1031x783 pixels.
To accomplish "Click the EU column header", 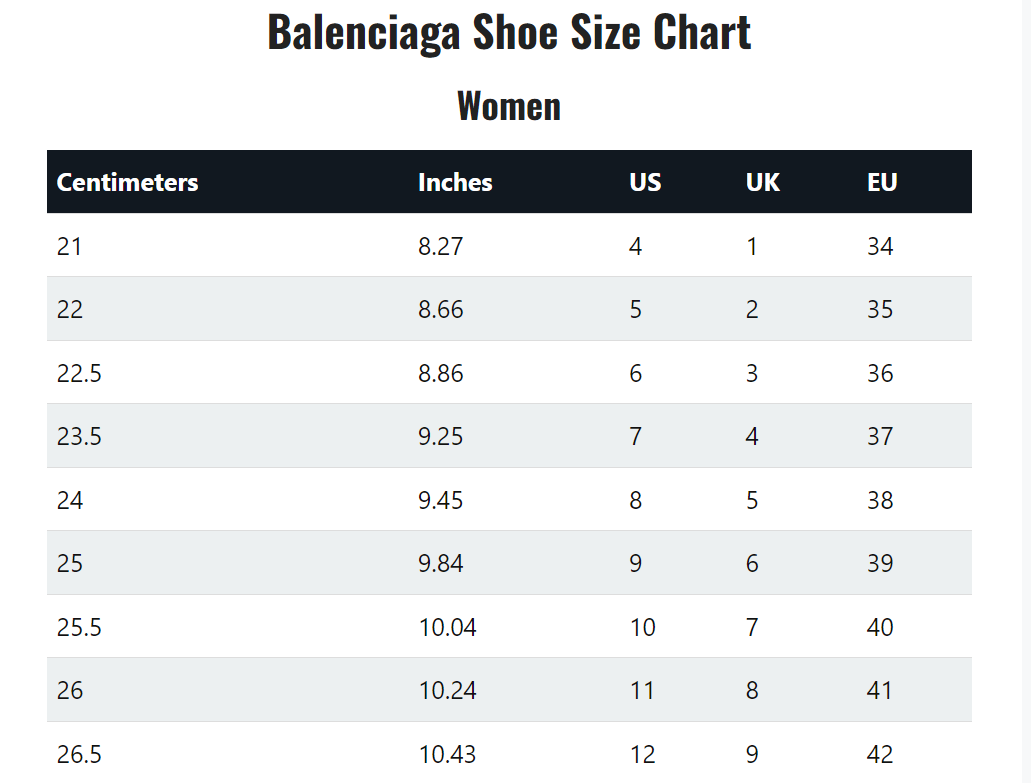I will point(882,182).
